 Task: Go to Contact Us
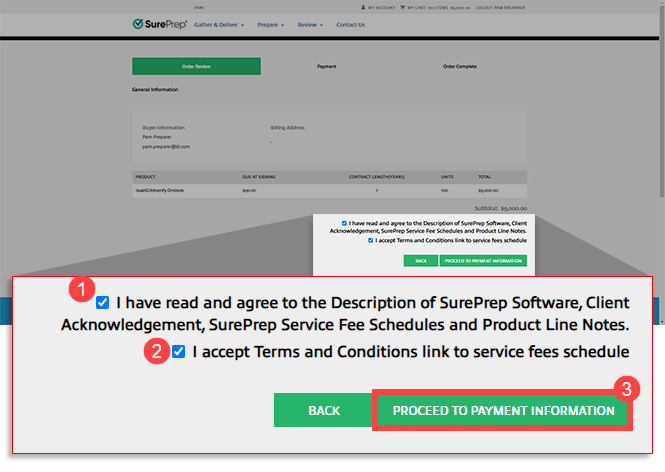click(x=350, y=25)
